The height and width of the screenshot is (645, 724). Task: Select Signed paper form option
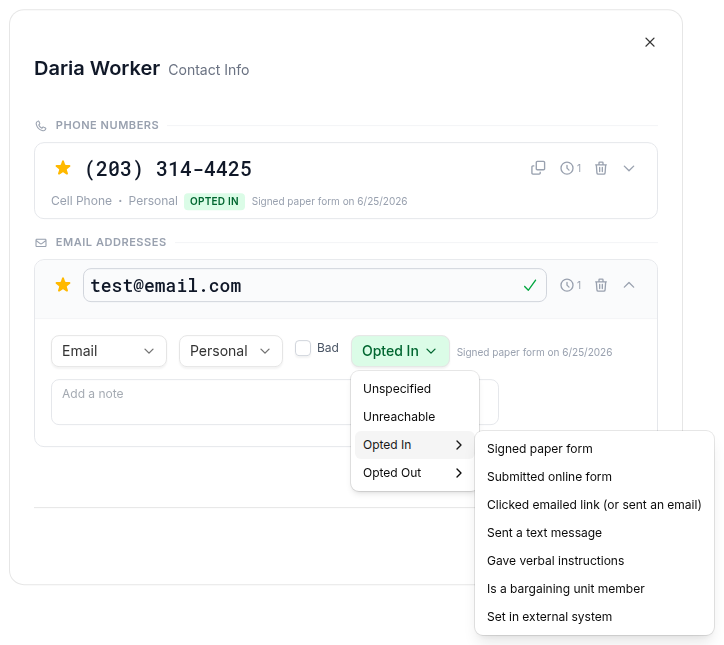point(594,449)
